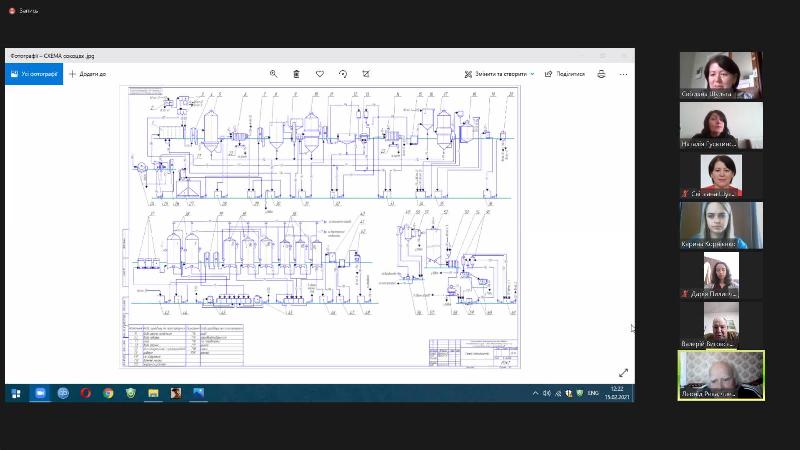Open the crop tool icon
This screenshot has height=450, width=800.
click(x=366, y=74)
